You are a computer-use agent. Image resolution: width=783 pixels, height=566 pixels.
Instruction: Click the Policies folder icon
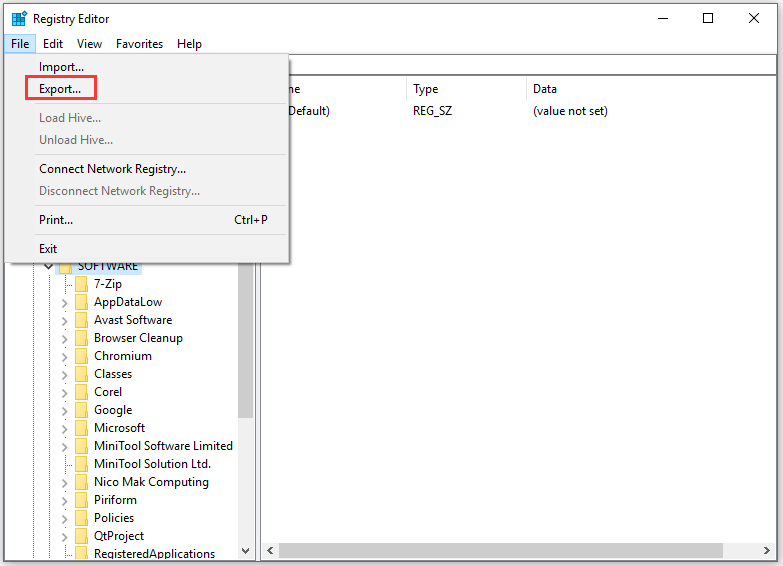tap(81, 518)
